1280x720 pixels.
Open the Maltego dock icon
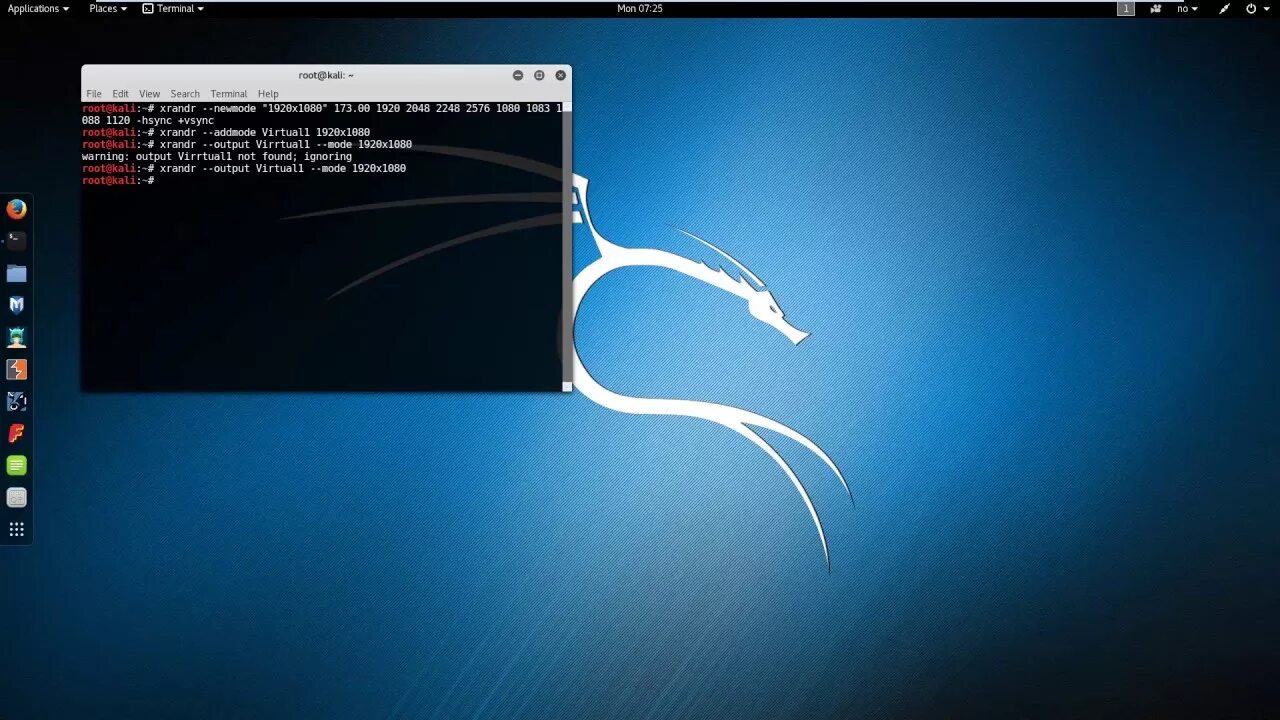[16, 401]
